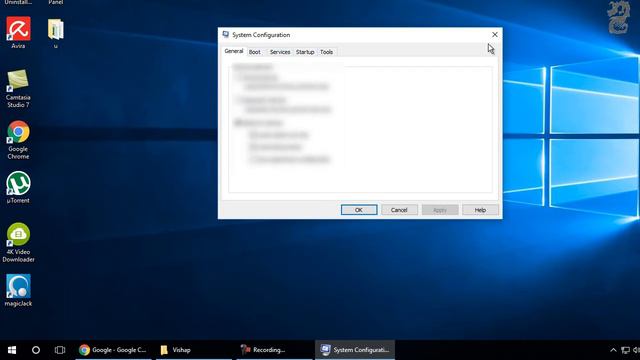Switch to the Services tab
This screenshot has height=360, width=640.
[280, 52]
